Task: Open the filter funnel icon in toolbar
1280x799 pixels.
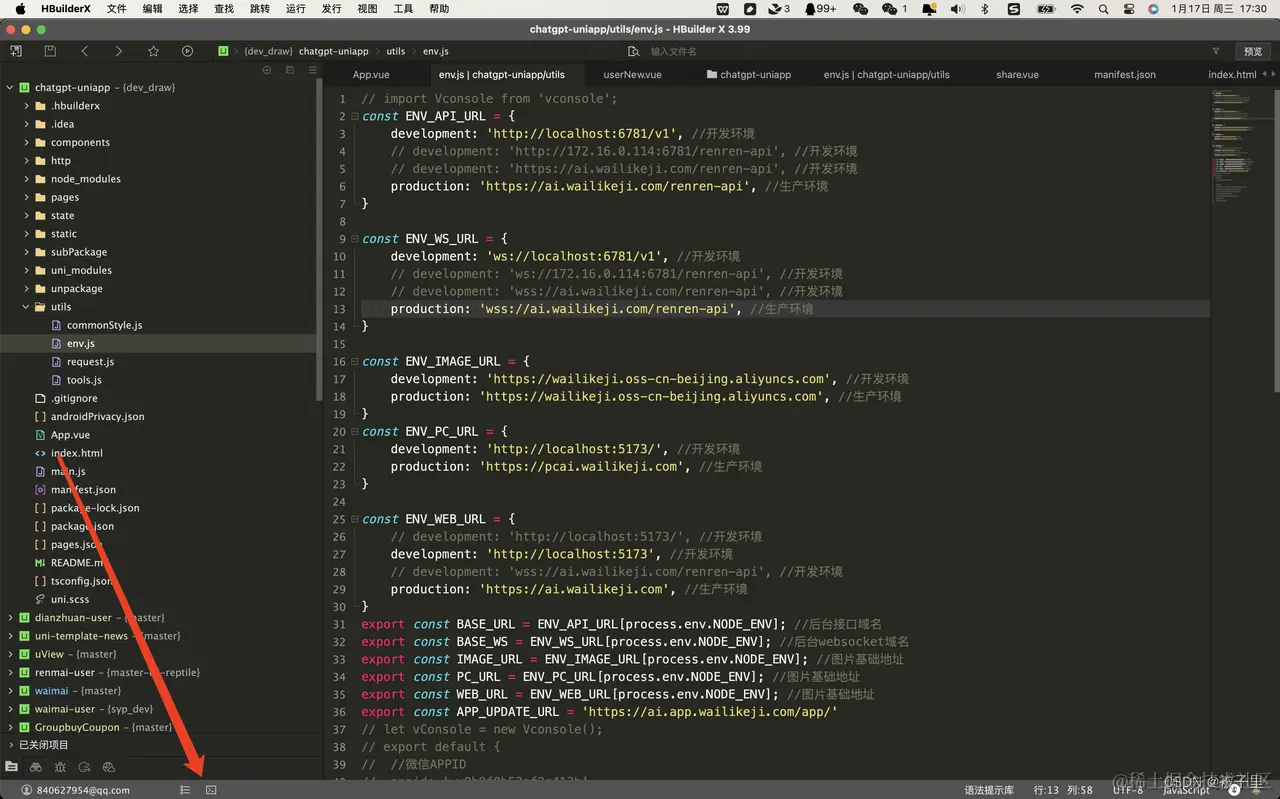Action: point(1216,51)
